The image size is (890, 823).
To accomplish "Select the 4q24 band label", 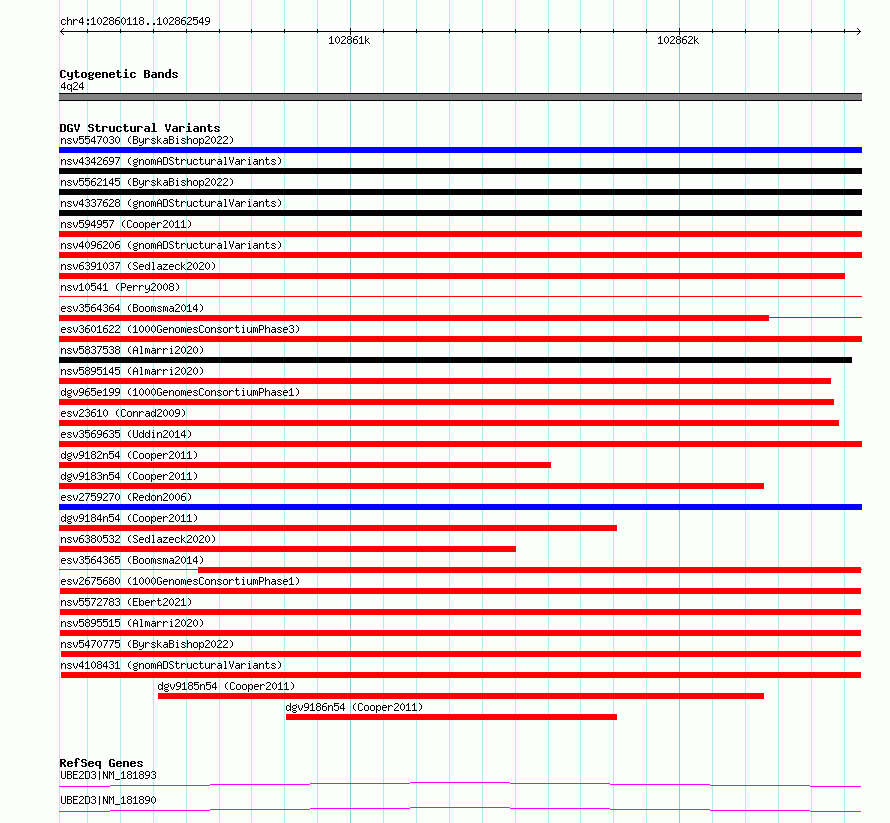I will point(72,86).
